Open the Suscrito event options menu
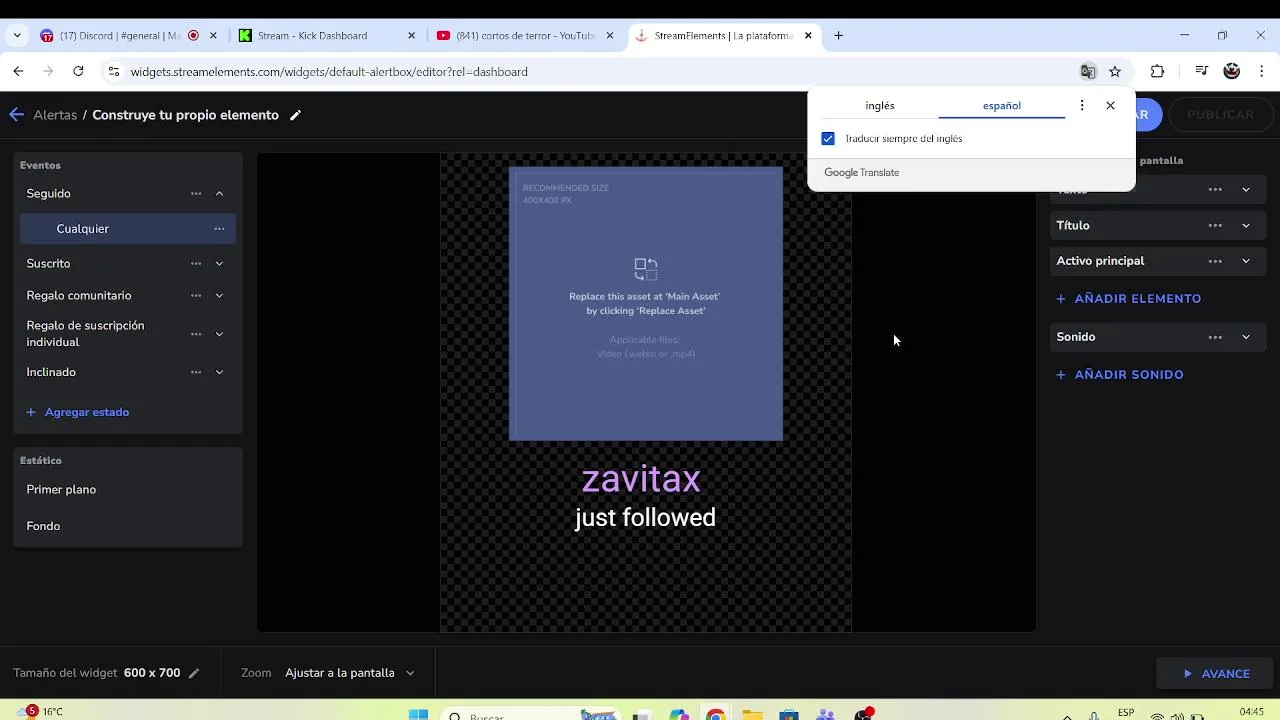Viewport: 1280px width, 720px height. [196, 264]
